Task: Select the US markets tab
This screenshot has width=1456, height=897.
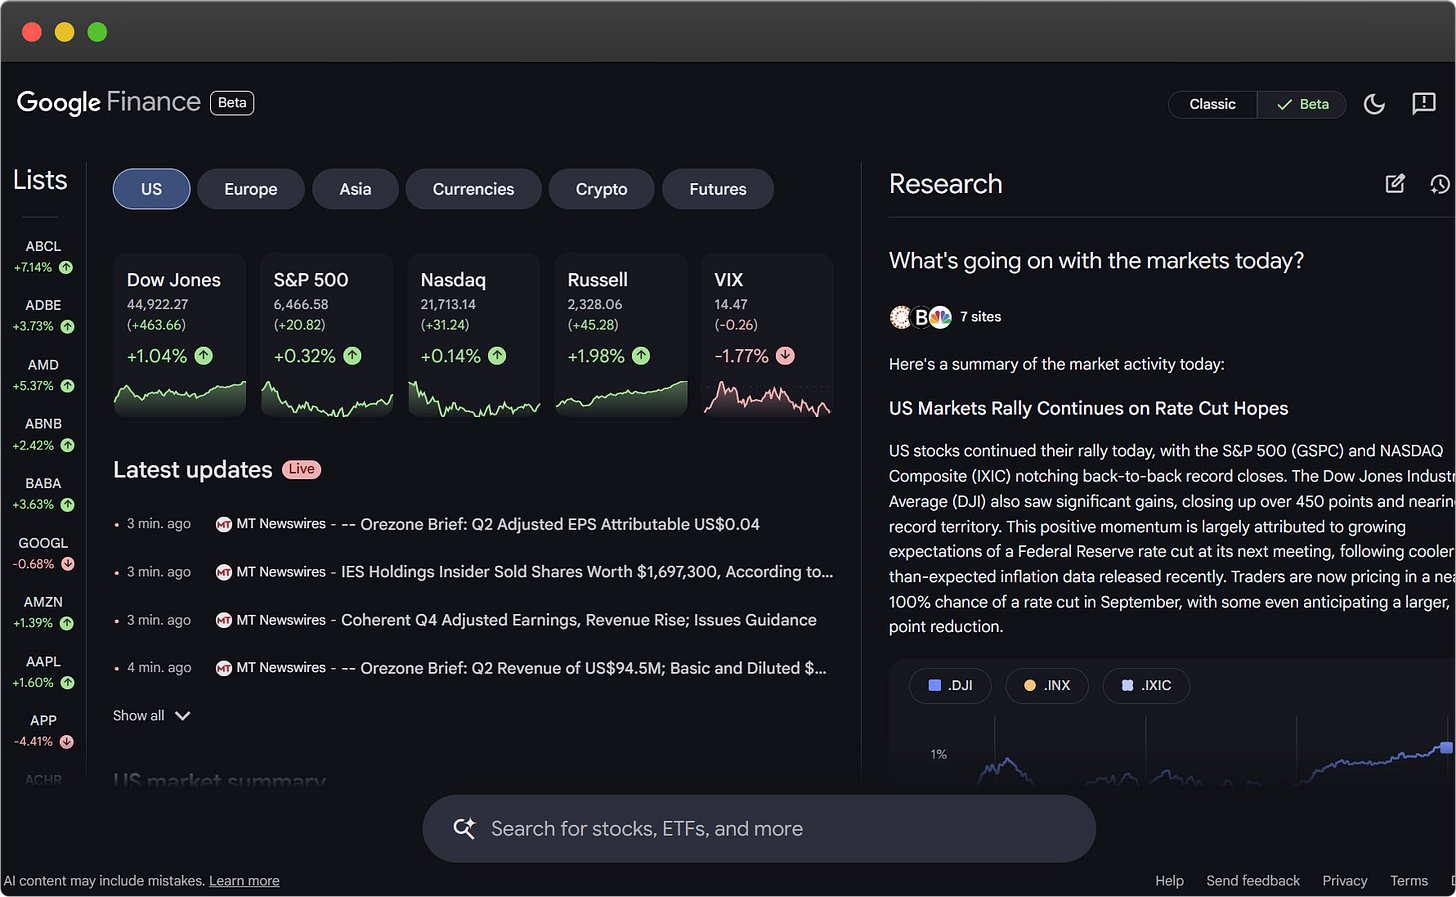Action: pyautogui.click(x=151, y=189)
